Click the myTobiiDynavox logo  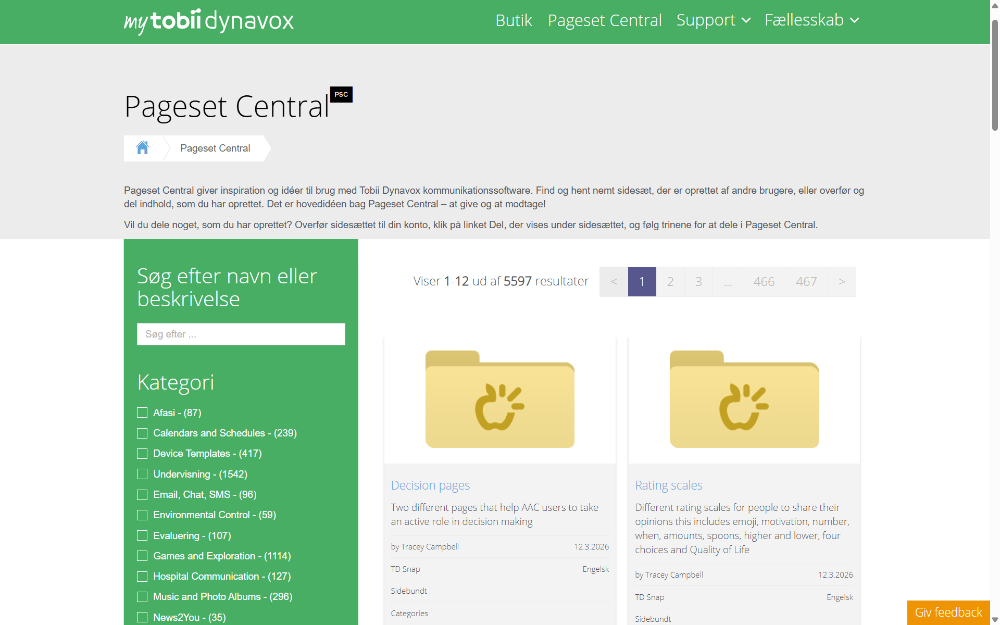208,21
